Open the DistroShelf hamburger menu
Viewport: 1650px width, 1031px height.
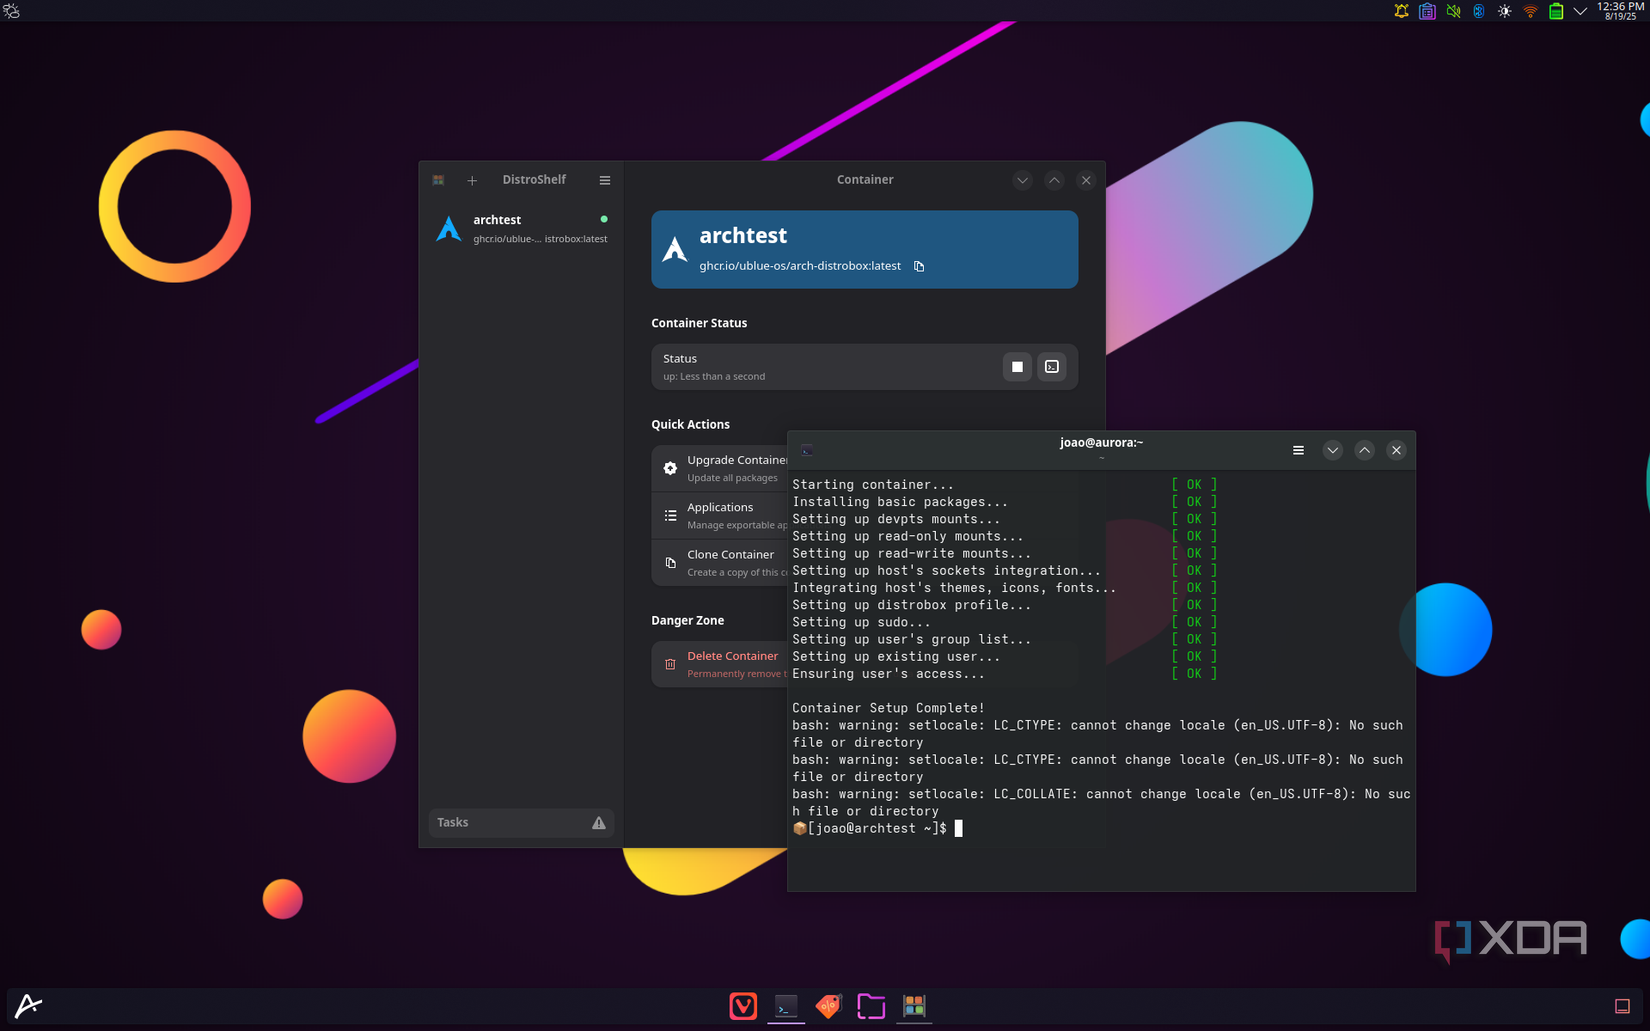(x=605, y=180)
